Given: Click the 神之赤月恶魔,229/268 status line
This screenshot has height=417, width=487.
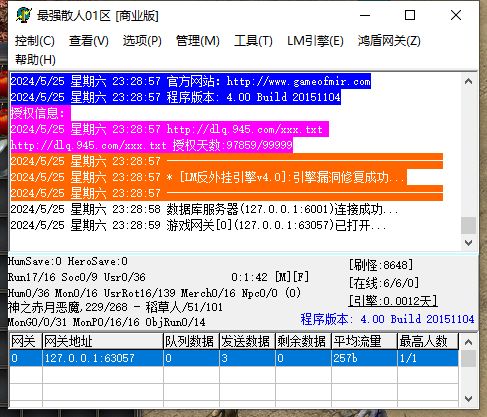Looking at the screenshot, I should point(115,307).
